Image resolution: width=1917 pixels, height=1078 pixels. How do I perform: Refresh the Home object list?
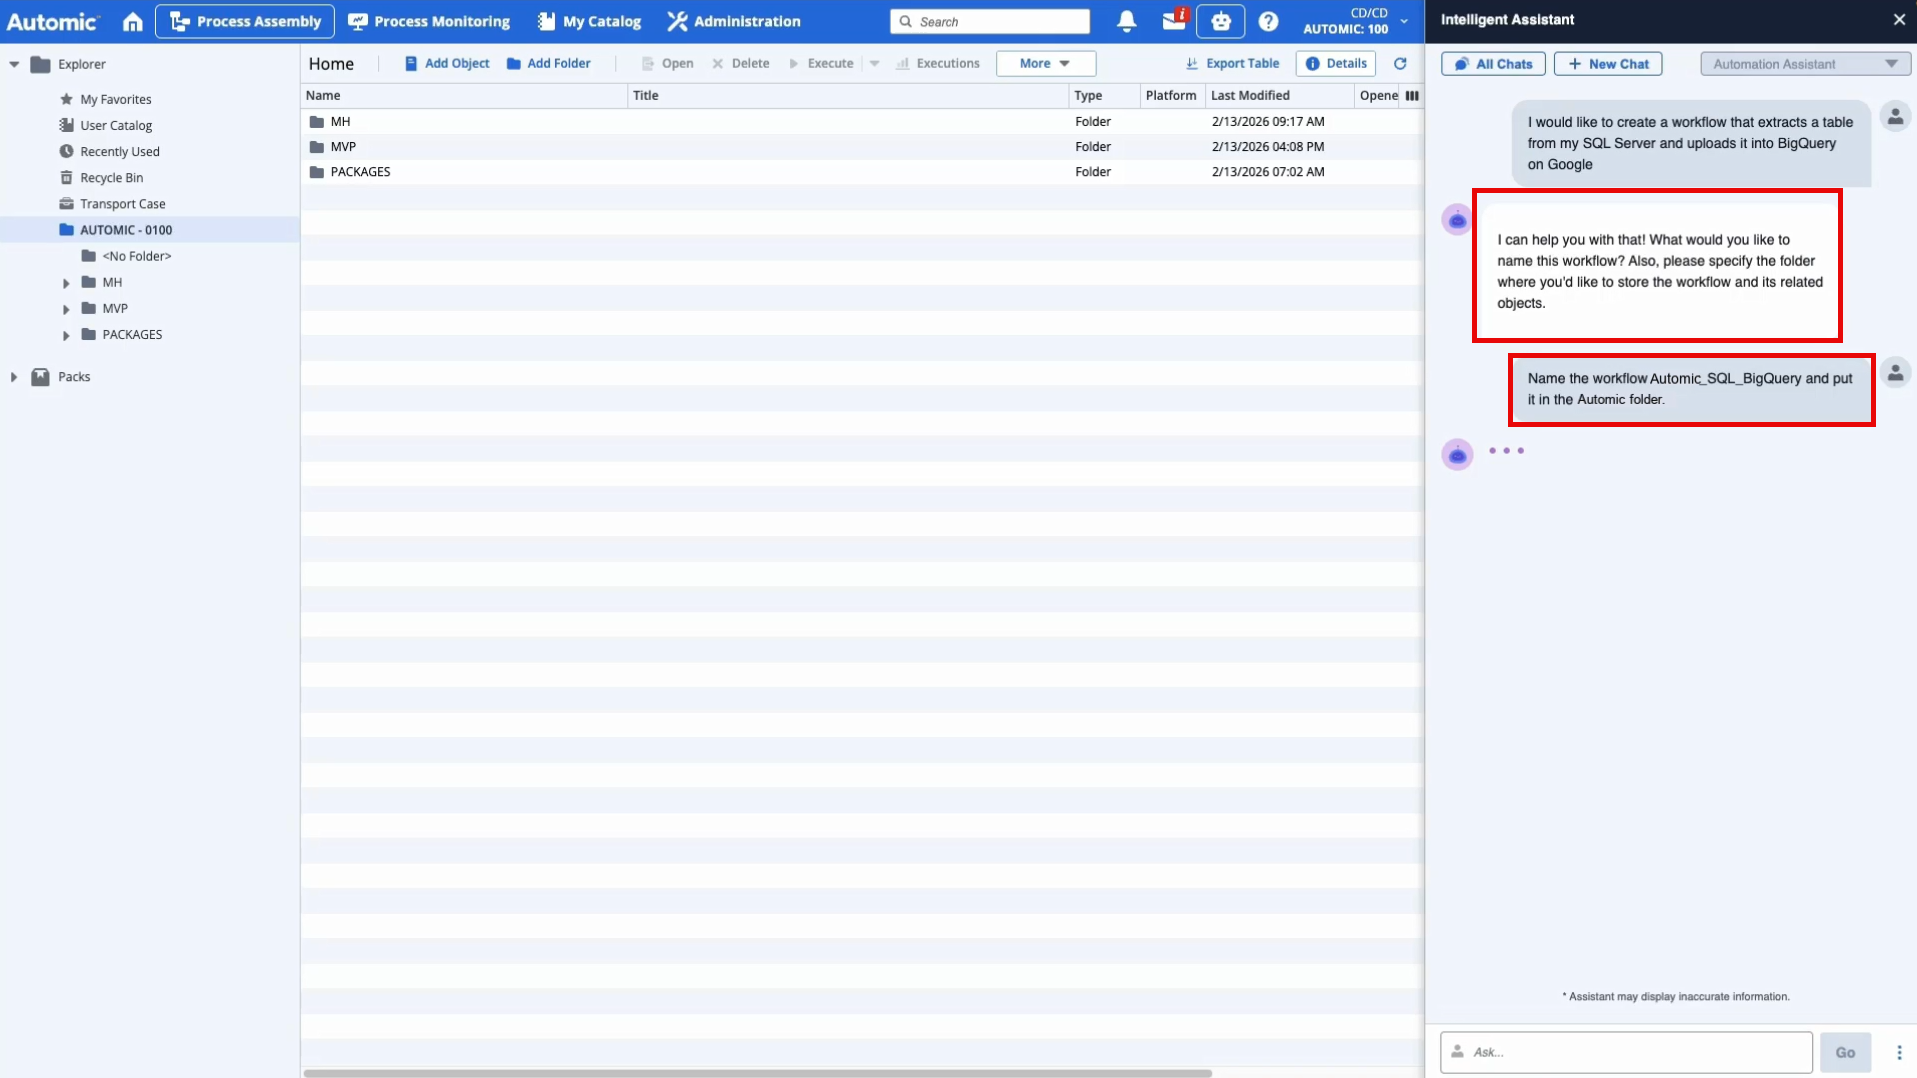coord(1400,63)
